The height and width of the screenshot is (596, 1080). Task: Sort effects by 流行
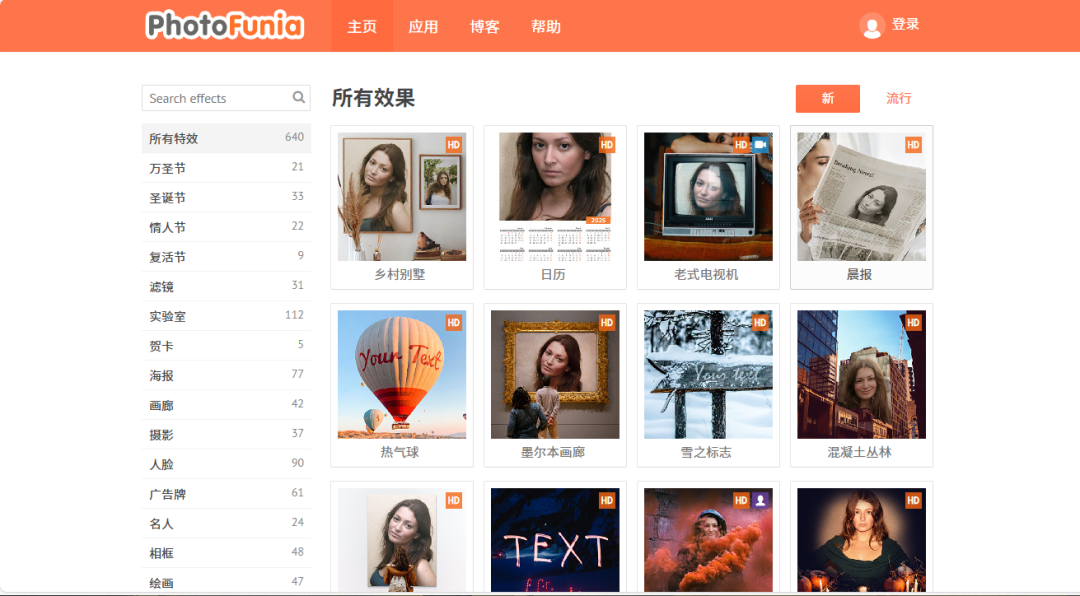898,99
